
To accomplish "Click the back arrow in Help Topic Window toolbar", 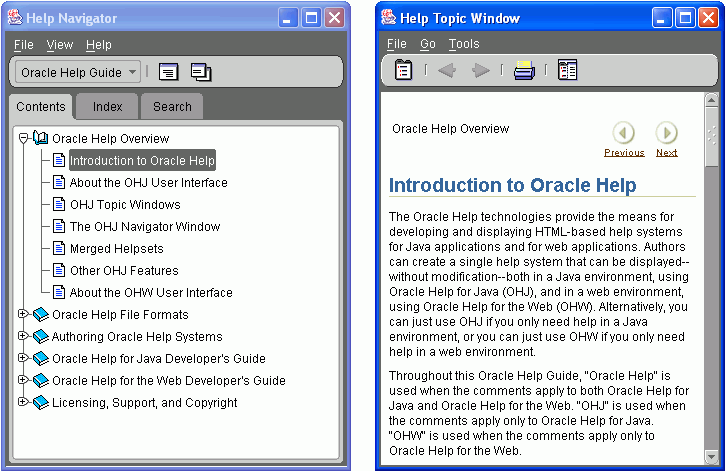I will [x=447, y=70].
